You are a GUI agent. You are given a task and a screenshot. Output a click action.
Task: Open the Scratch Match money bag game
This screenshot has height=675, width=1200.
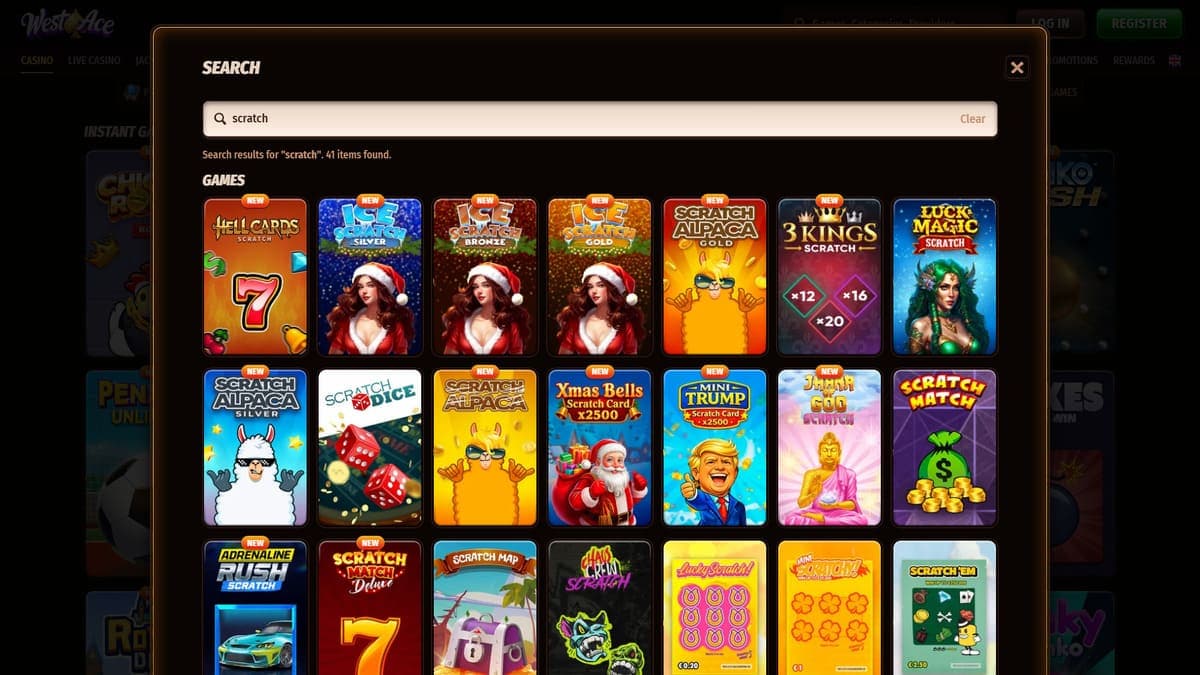pos(945,448)
